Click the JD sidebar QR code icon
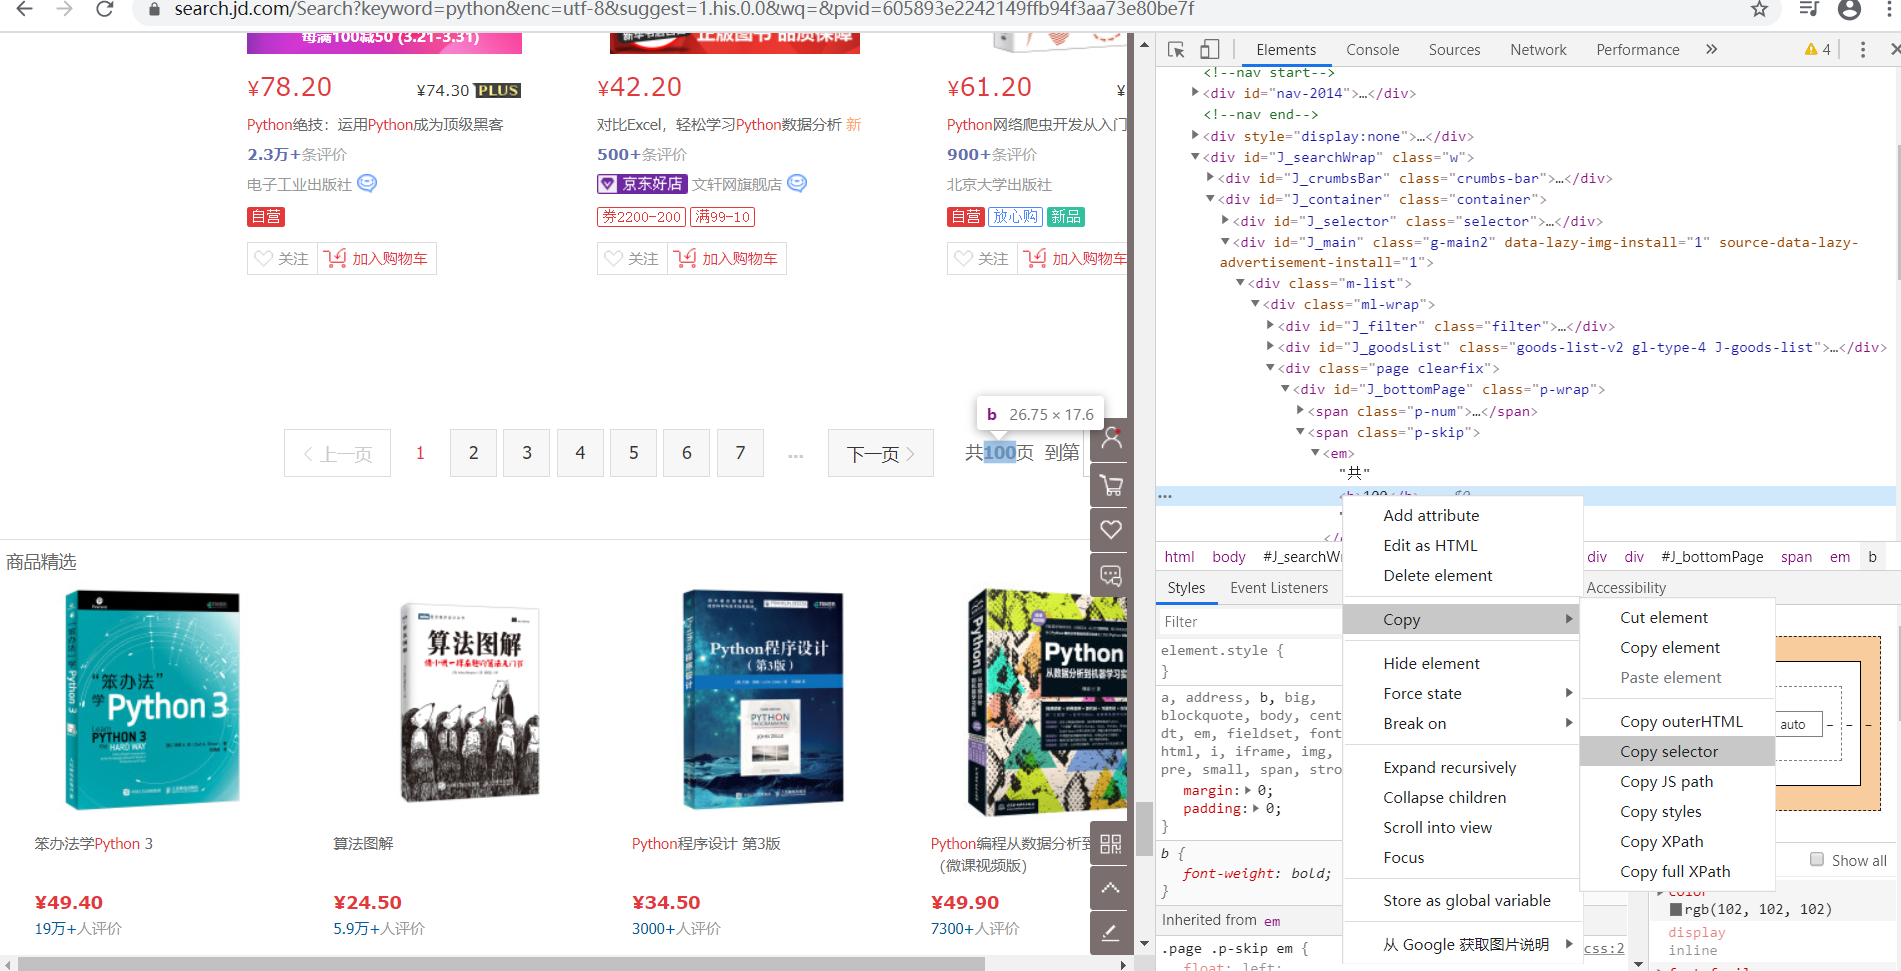Screen dimensions: 1901x971 pyautogui.click(x=1111, y=844)
